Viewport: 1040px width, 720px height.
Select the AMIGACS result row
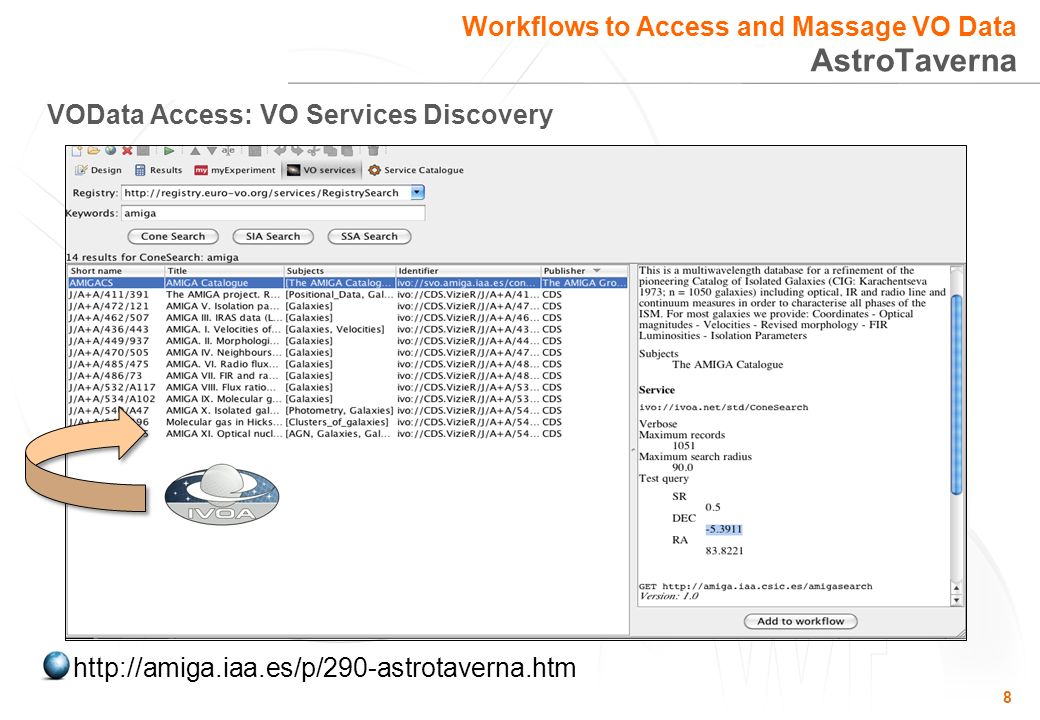(348, 282)
